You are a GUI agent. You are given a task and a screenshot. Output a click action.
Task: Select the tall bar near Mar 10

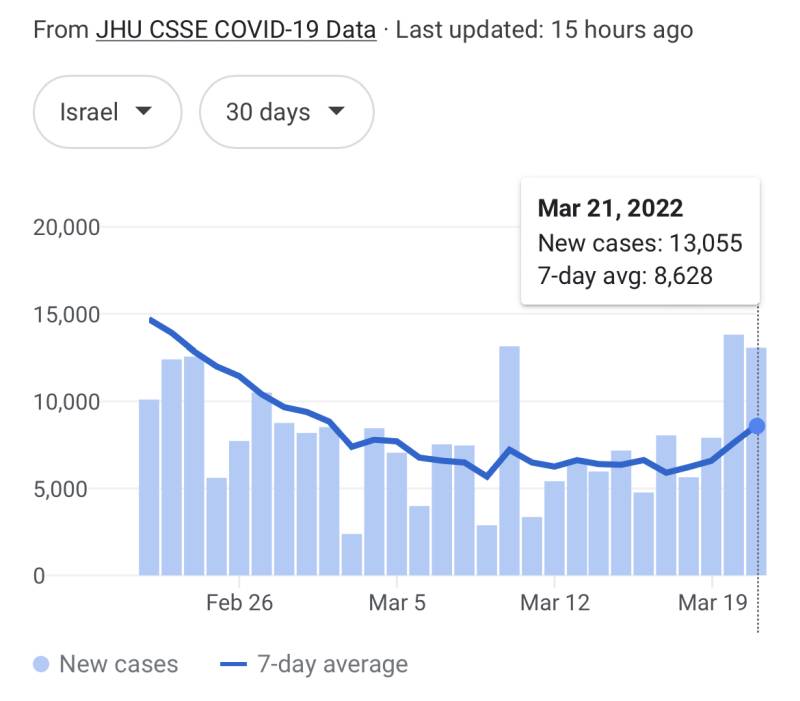tap(509, 461)
